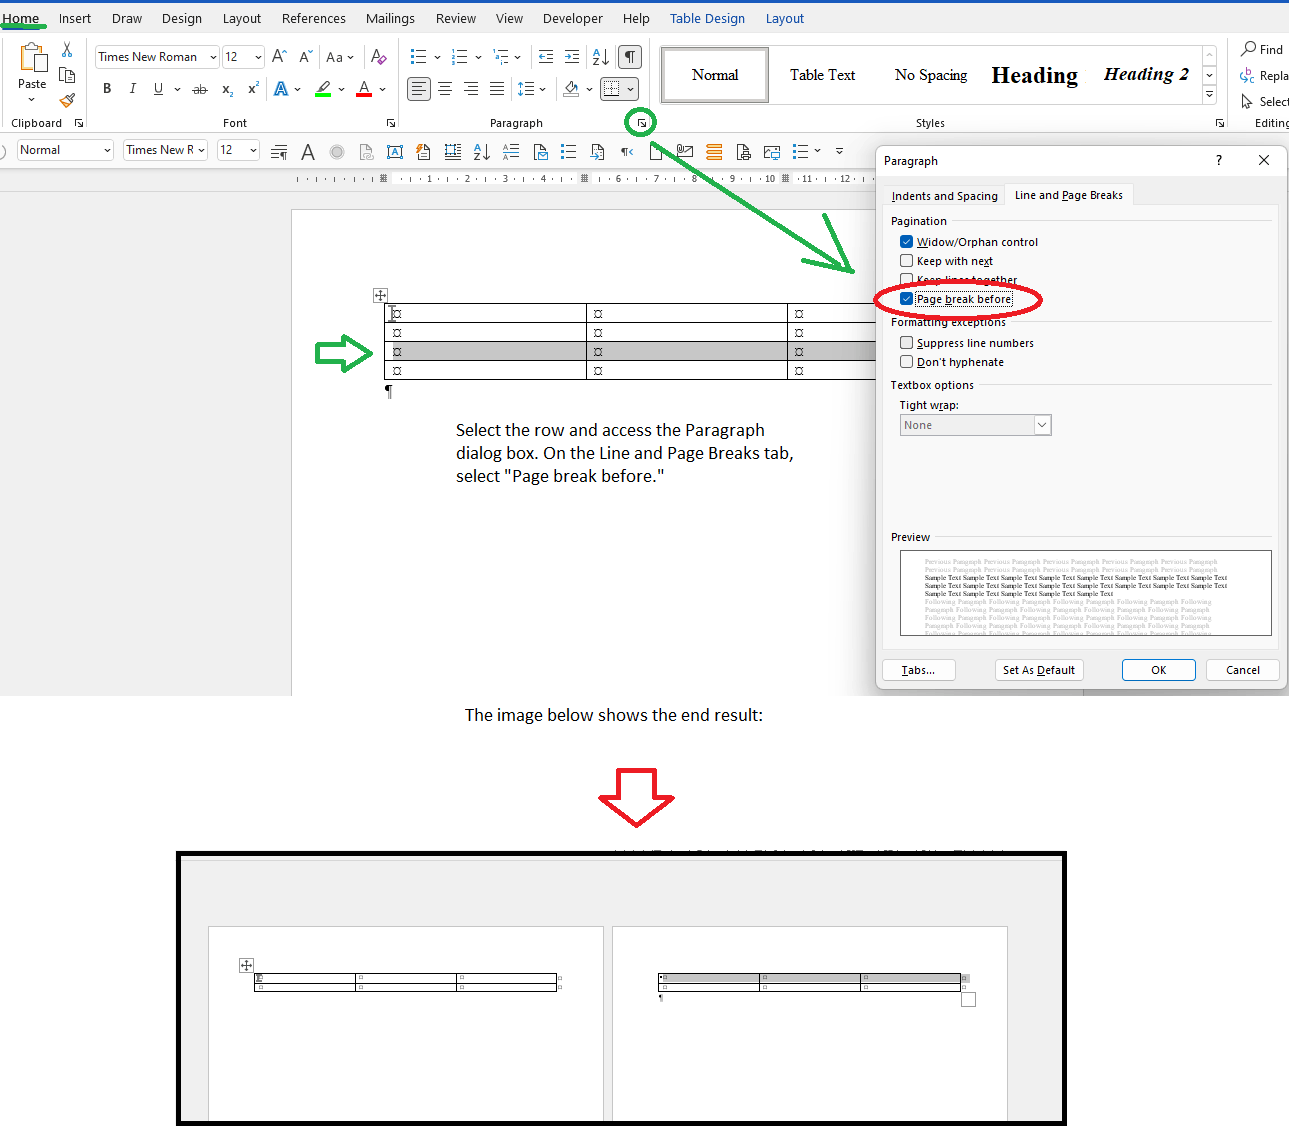
Task: Open the Table Design tab
Action: click(707, 18)
